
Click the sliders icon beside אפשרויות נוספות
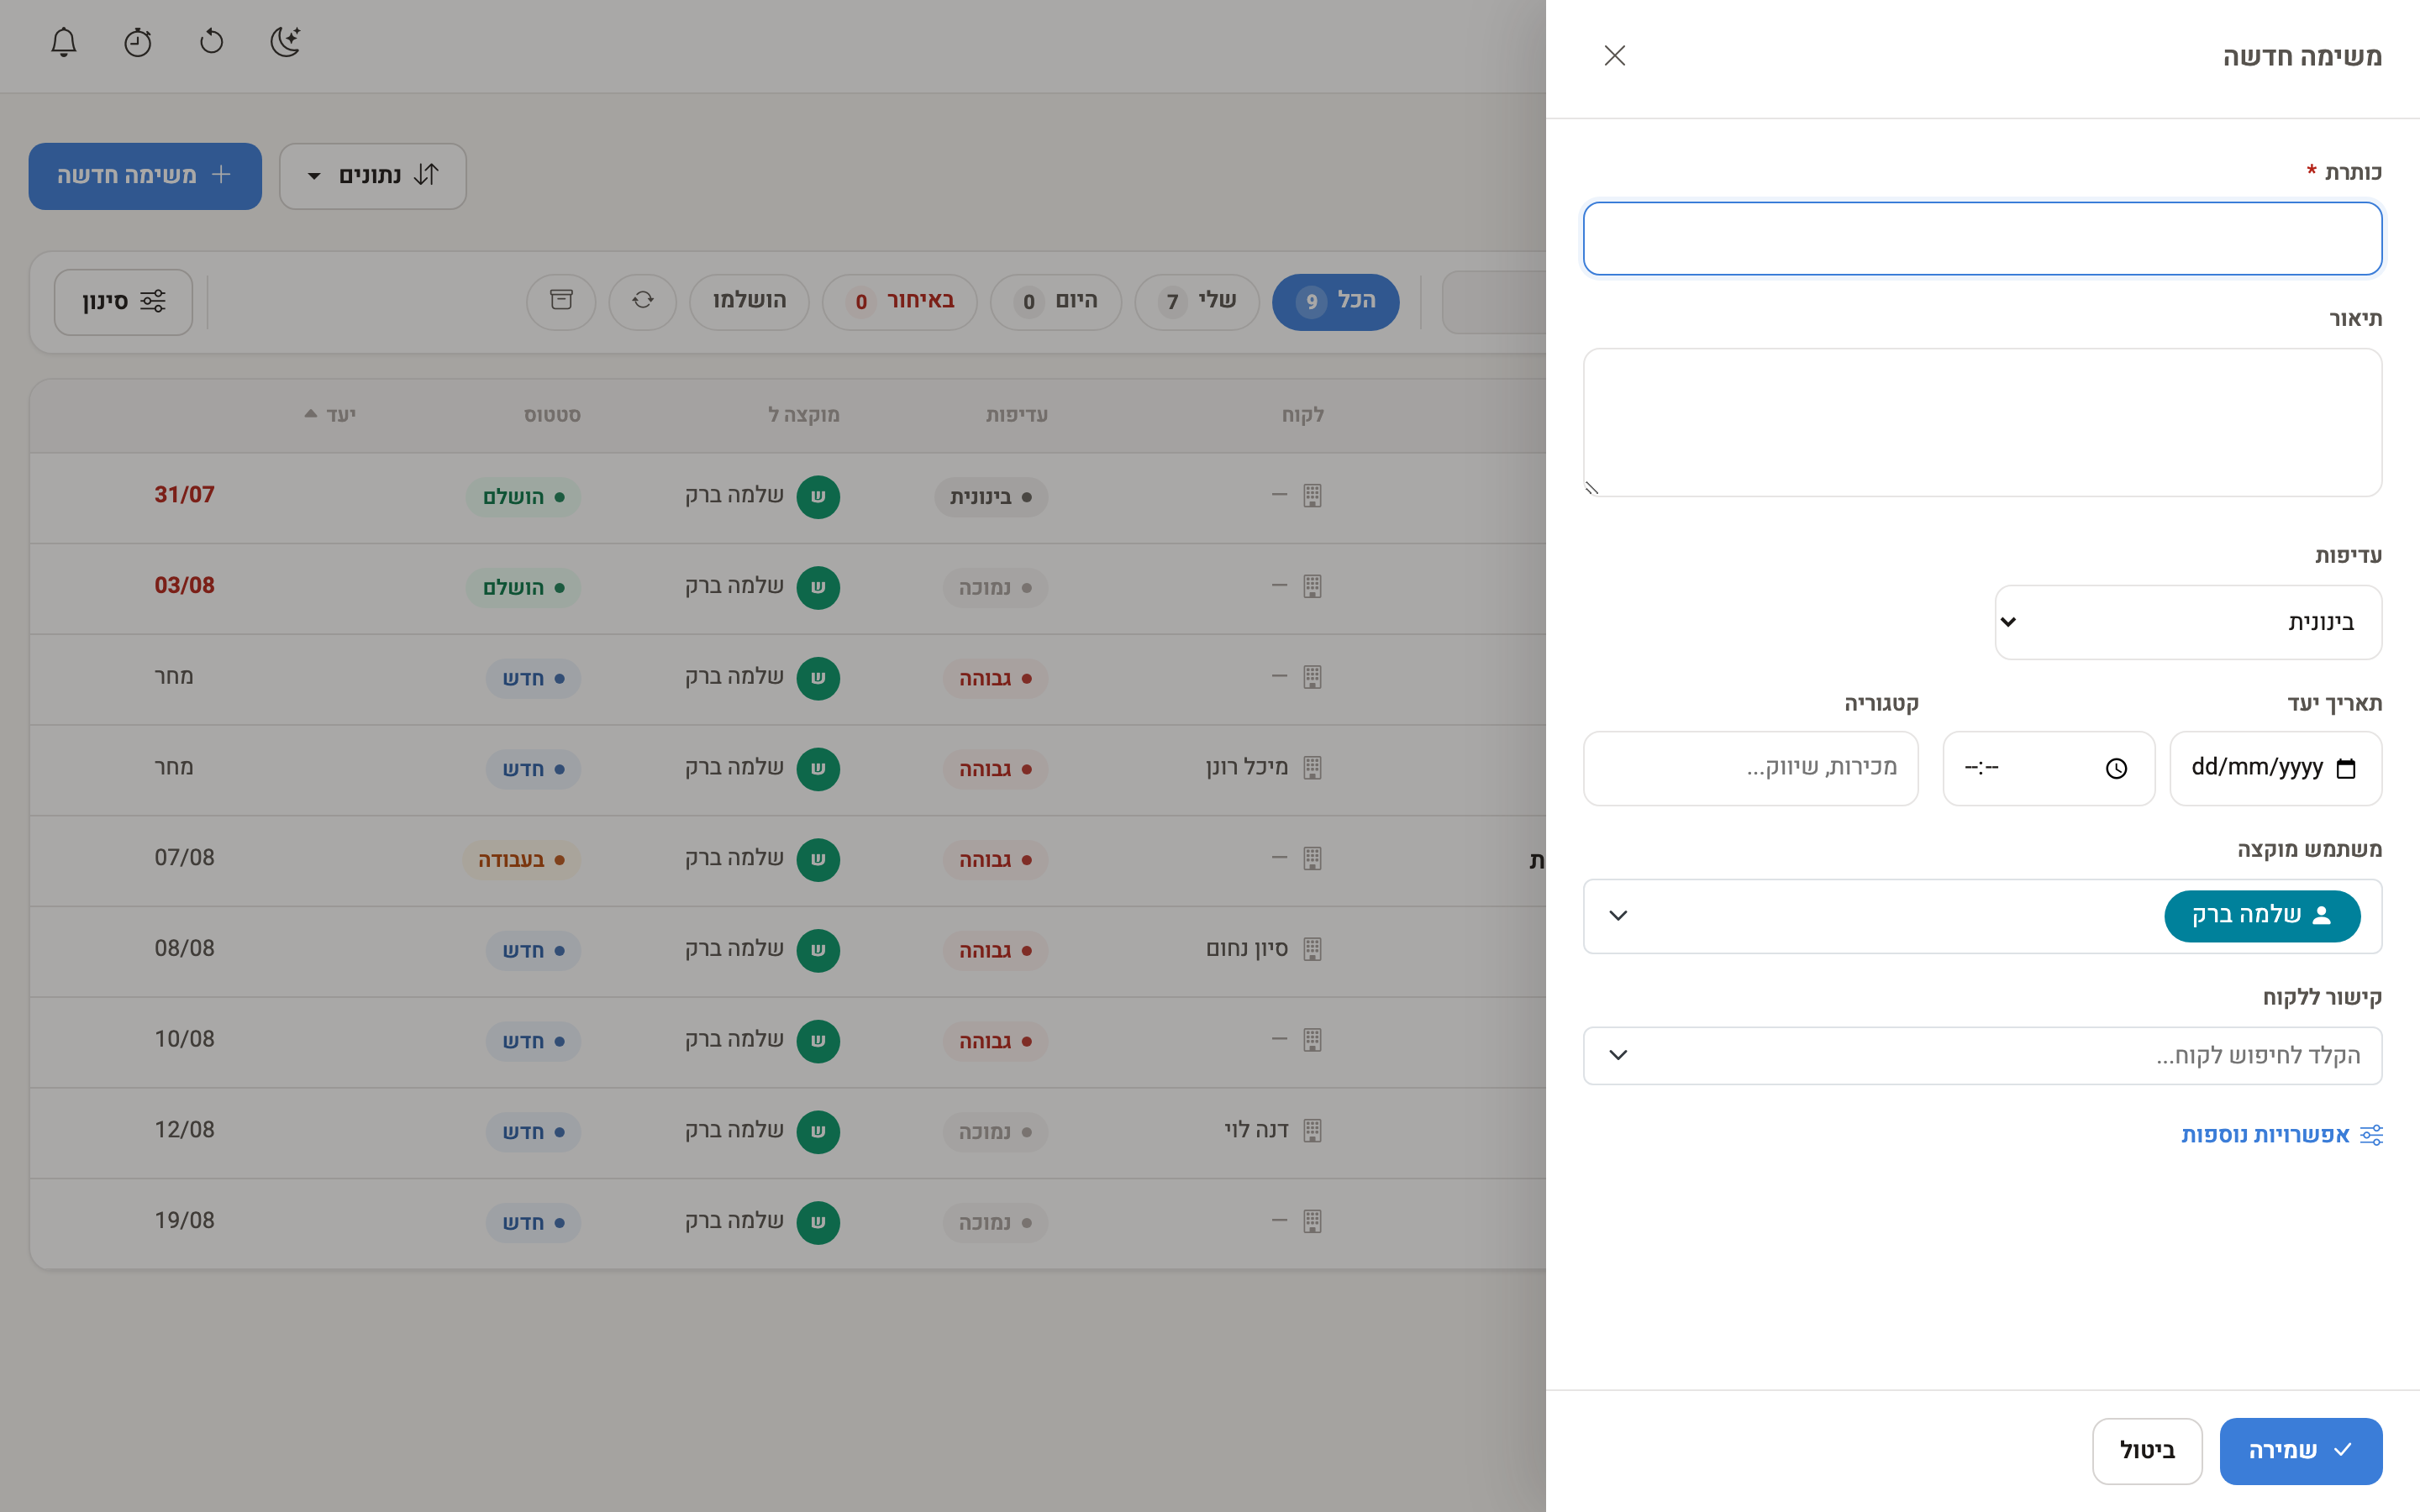(x=2371, y=1135)
